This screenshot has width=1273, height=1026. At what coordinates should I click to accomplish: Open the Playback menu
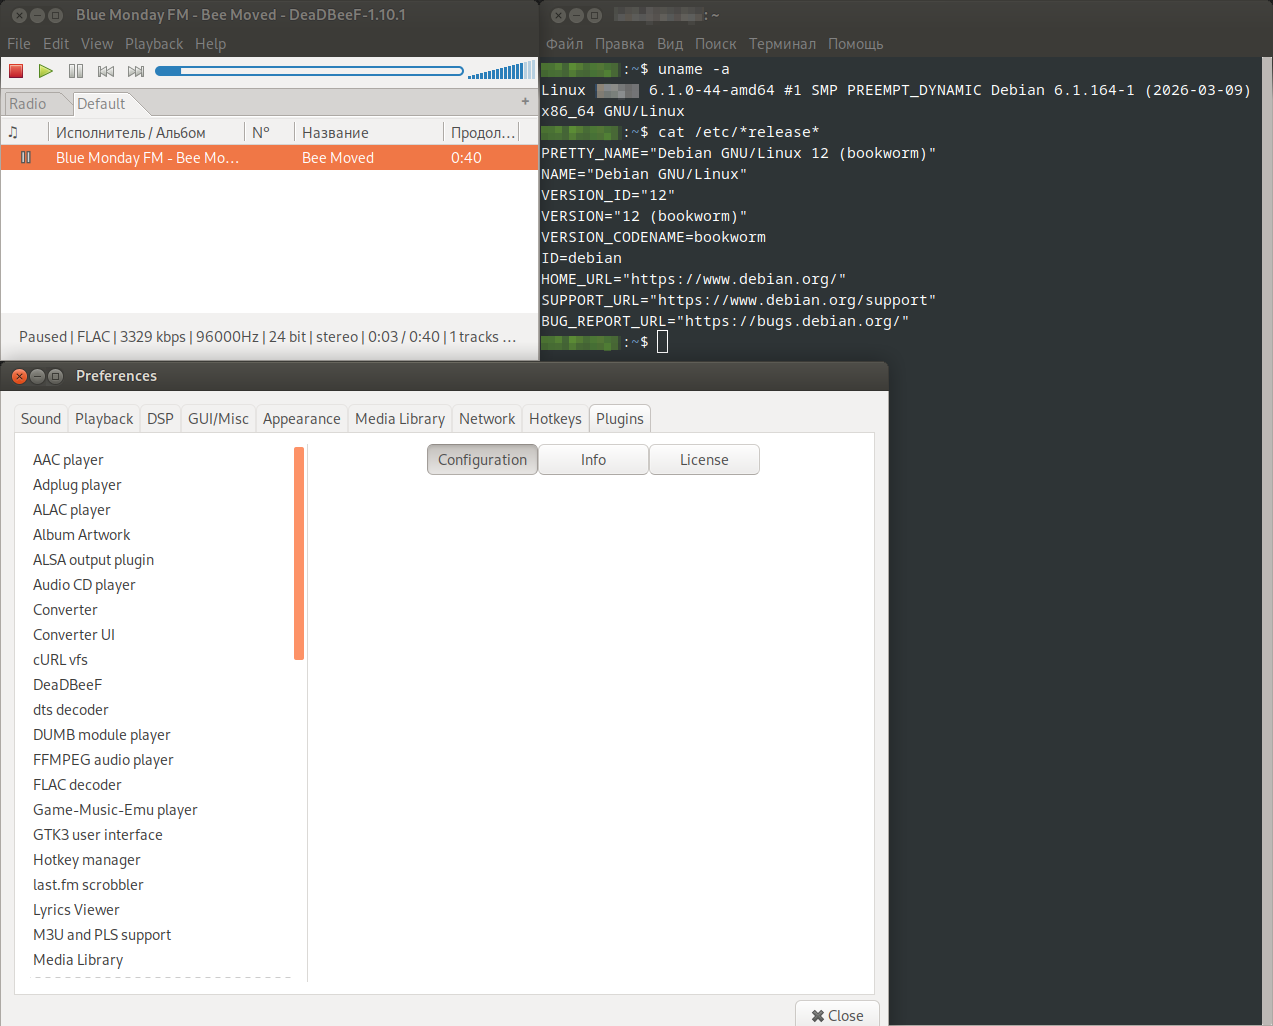coord(153,44)
